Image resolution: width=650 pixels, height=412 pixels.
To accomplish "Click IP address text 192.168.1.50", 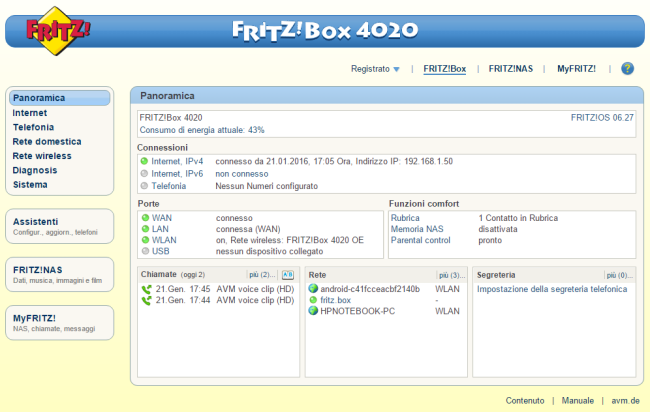I will coord(428,161).
